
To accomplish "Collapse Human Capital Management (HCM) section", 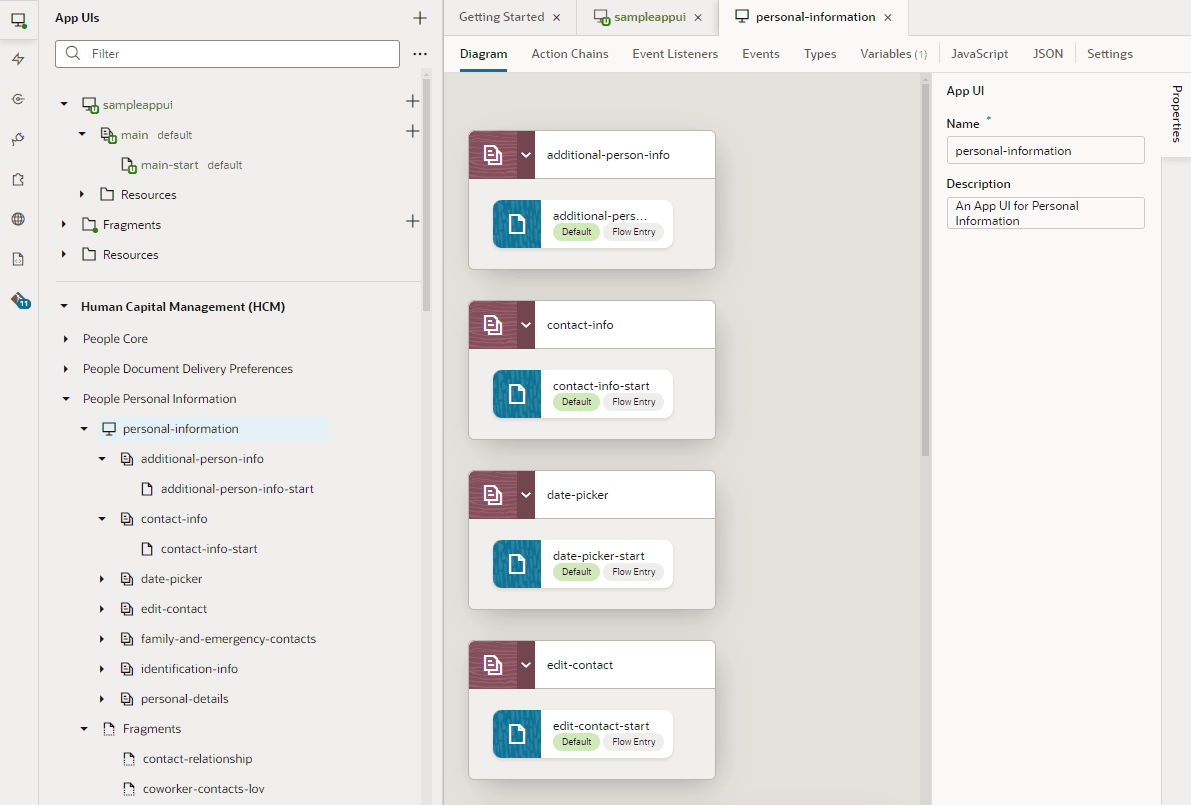I will coord(64,307).
